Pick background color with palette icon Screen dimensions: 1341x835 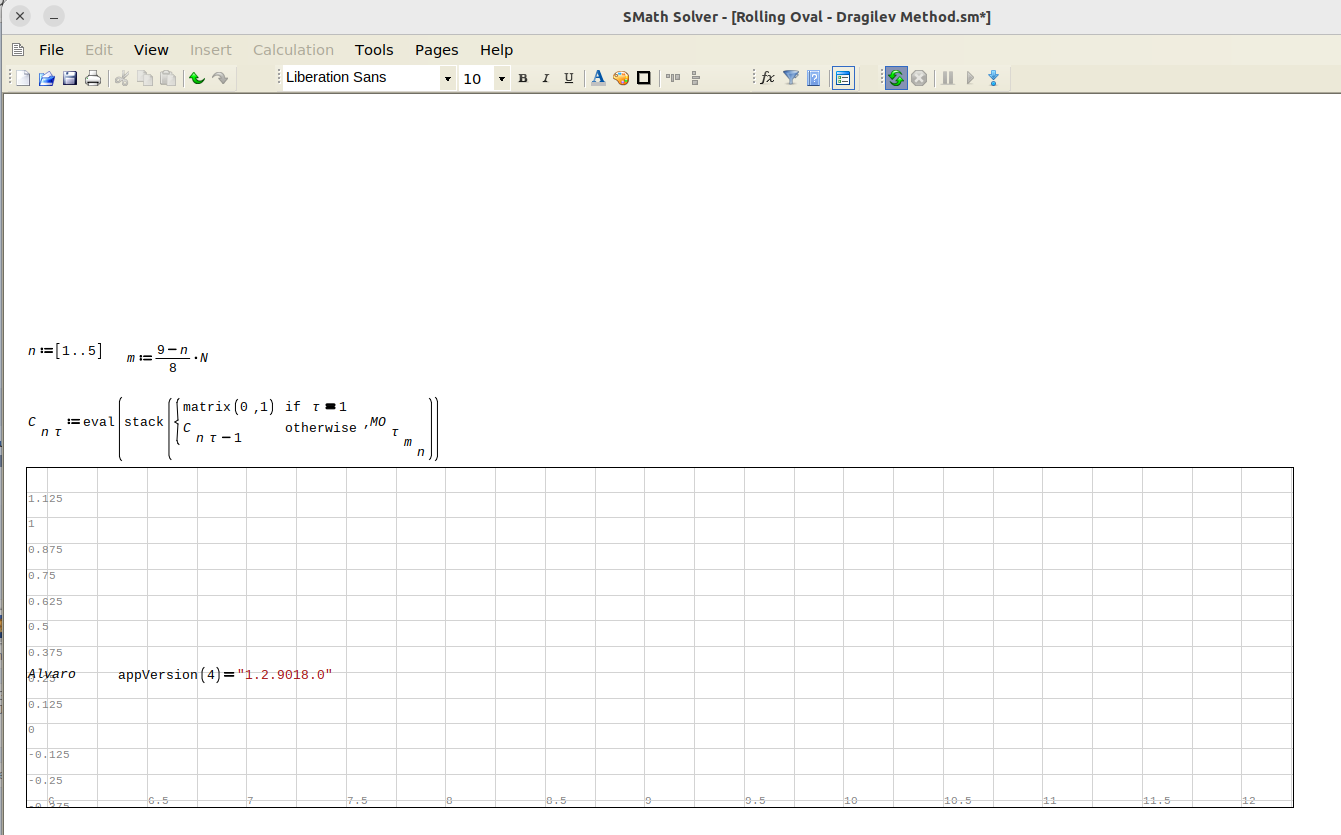click(x=621, y=78)
